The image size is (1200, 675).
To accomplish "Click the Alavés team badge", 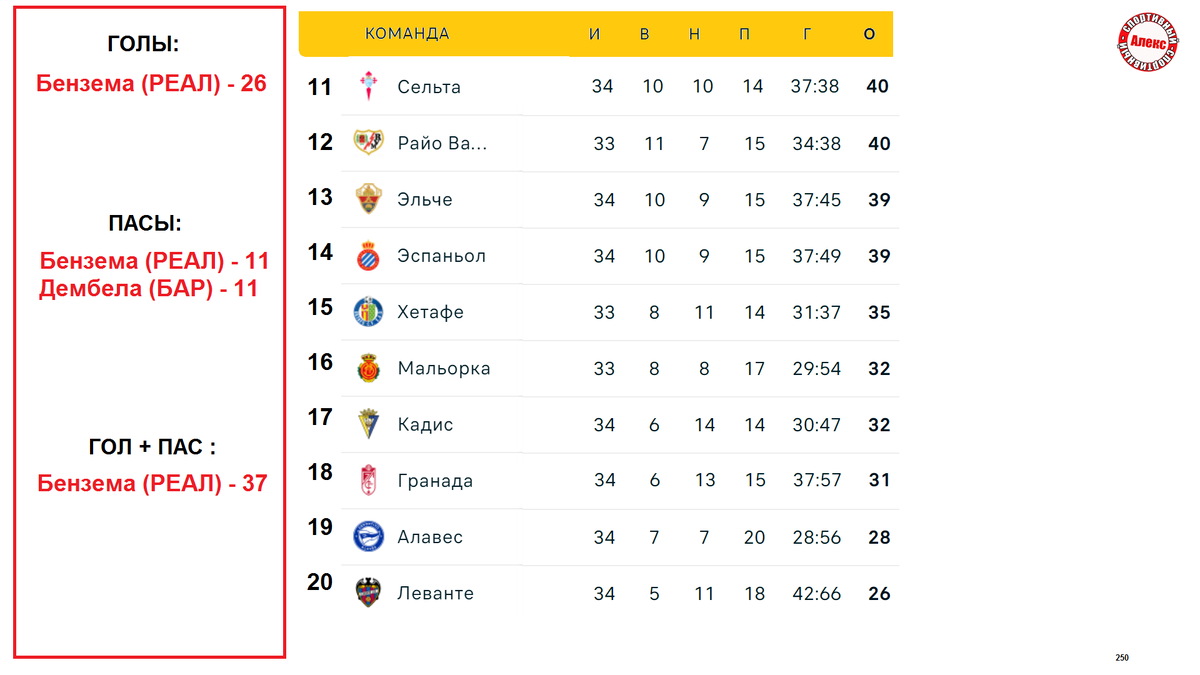I will (368, 537).
